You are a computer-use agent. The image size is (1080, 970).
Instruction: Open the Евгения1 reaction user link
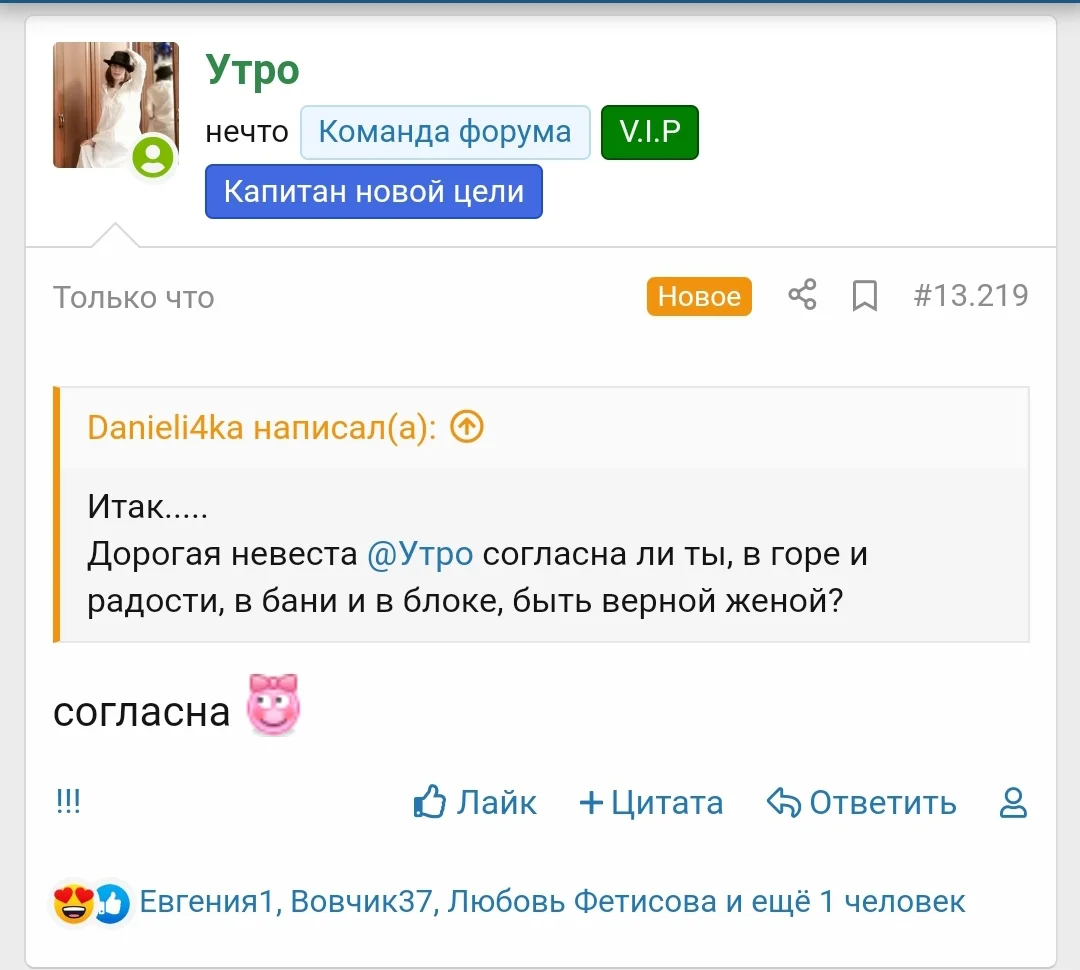[206, 902]
